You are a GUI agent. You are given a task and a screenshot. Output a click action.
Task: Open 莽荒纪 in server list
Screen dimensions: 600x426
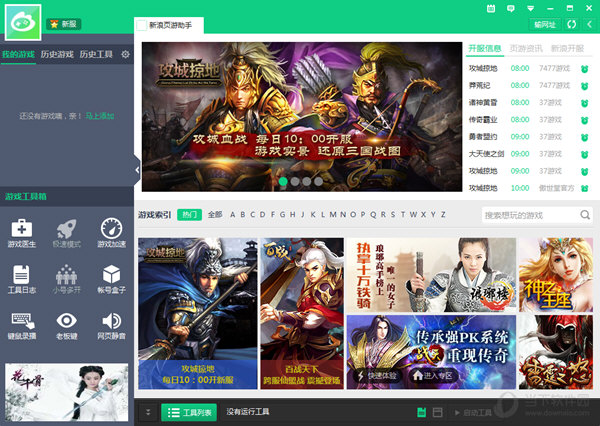(479, 86)
